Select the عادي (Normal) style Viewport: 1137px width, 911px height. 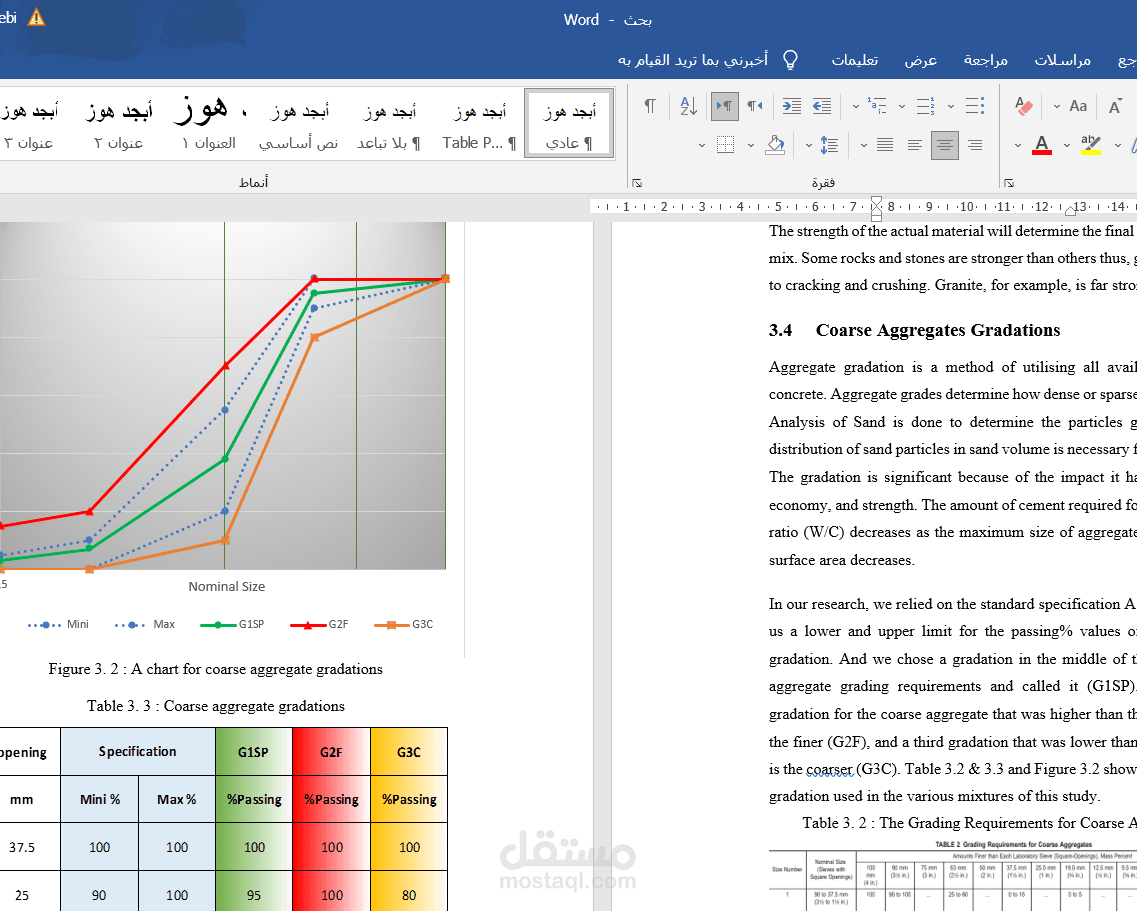pyautogui.click(x=569, y=124)
